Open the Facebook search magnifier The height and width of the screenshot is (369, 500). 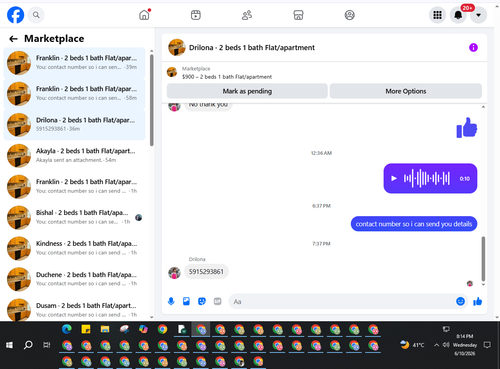[36, 15]
